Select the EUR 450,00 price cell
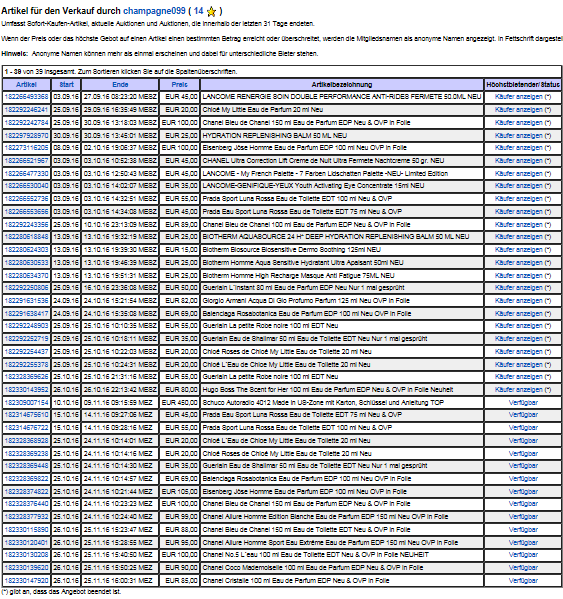 pyautogui.click(x=180, y=403)
